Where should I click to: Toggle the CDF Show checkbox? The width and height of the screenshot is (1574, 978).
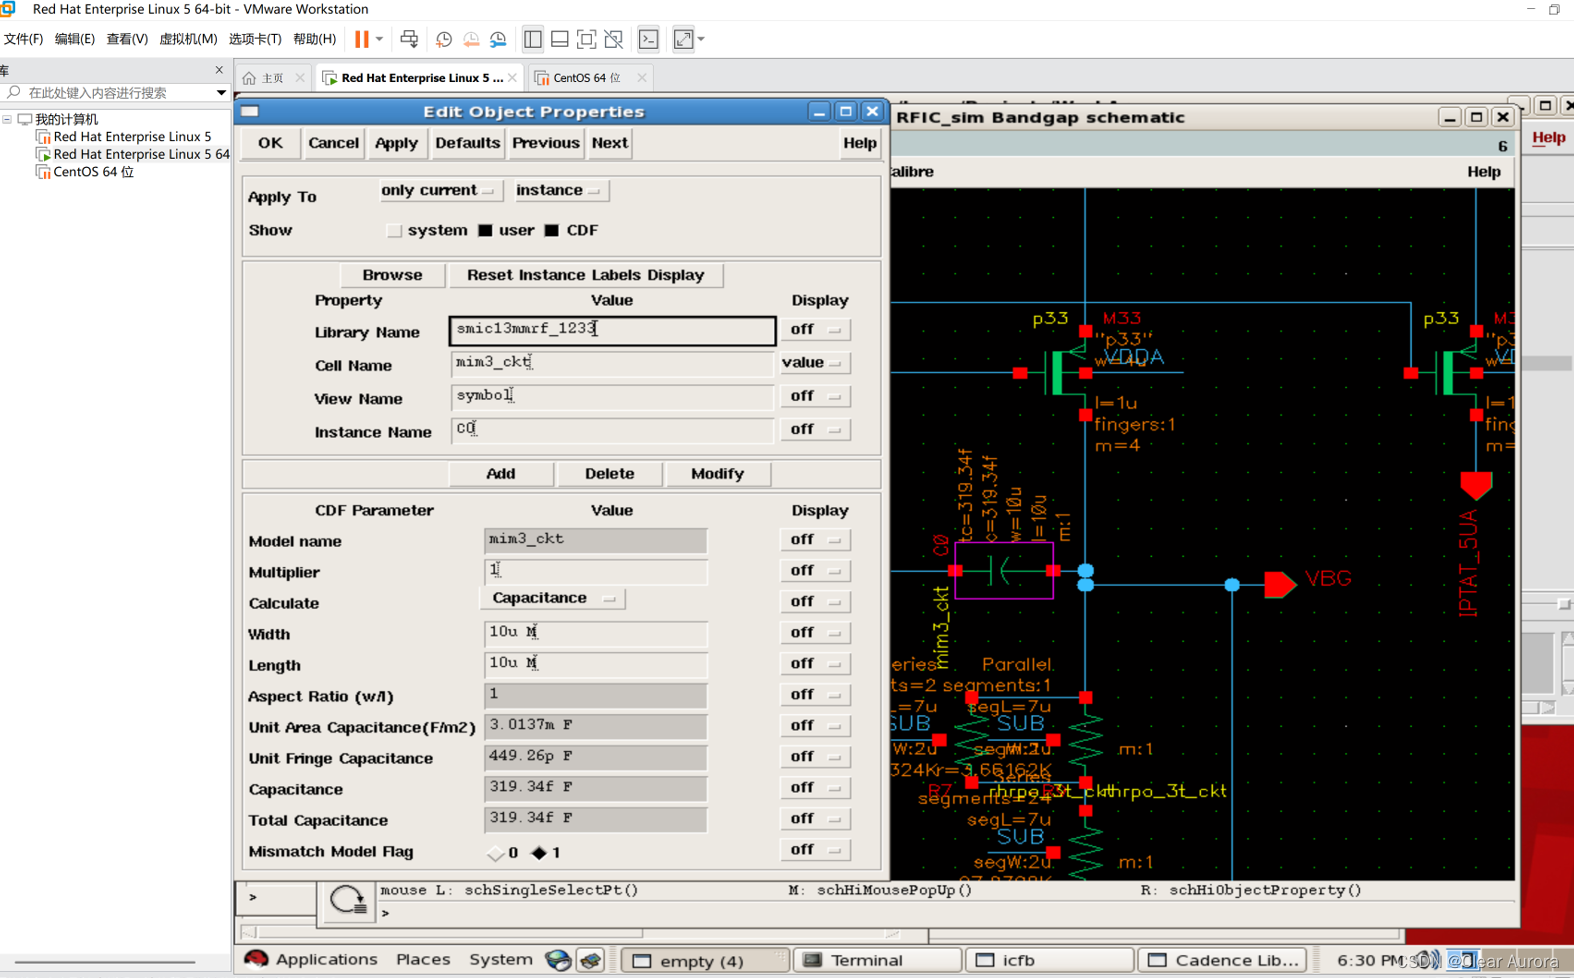coord(551,230)
